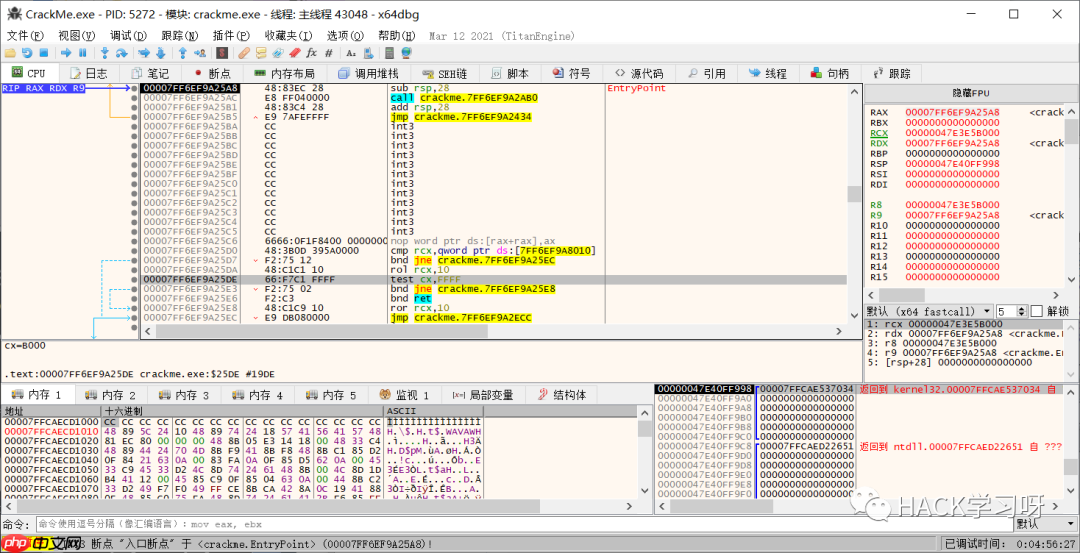Open the 调试(D) menu

pos(127,35)
